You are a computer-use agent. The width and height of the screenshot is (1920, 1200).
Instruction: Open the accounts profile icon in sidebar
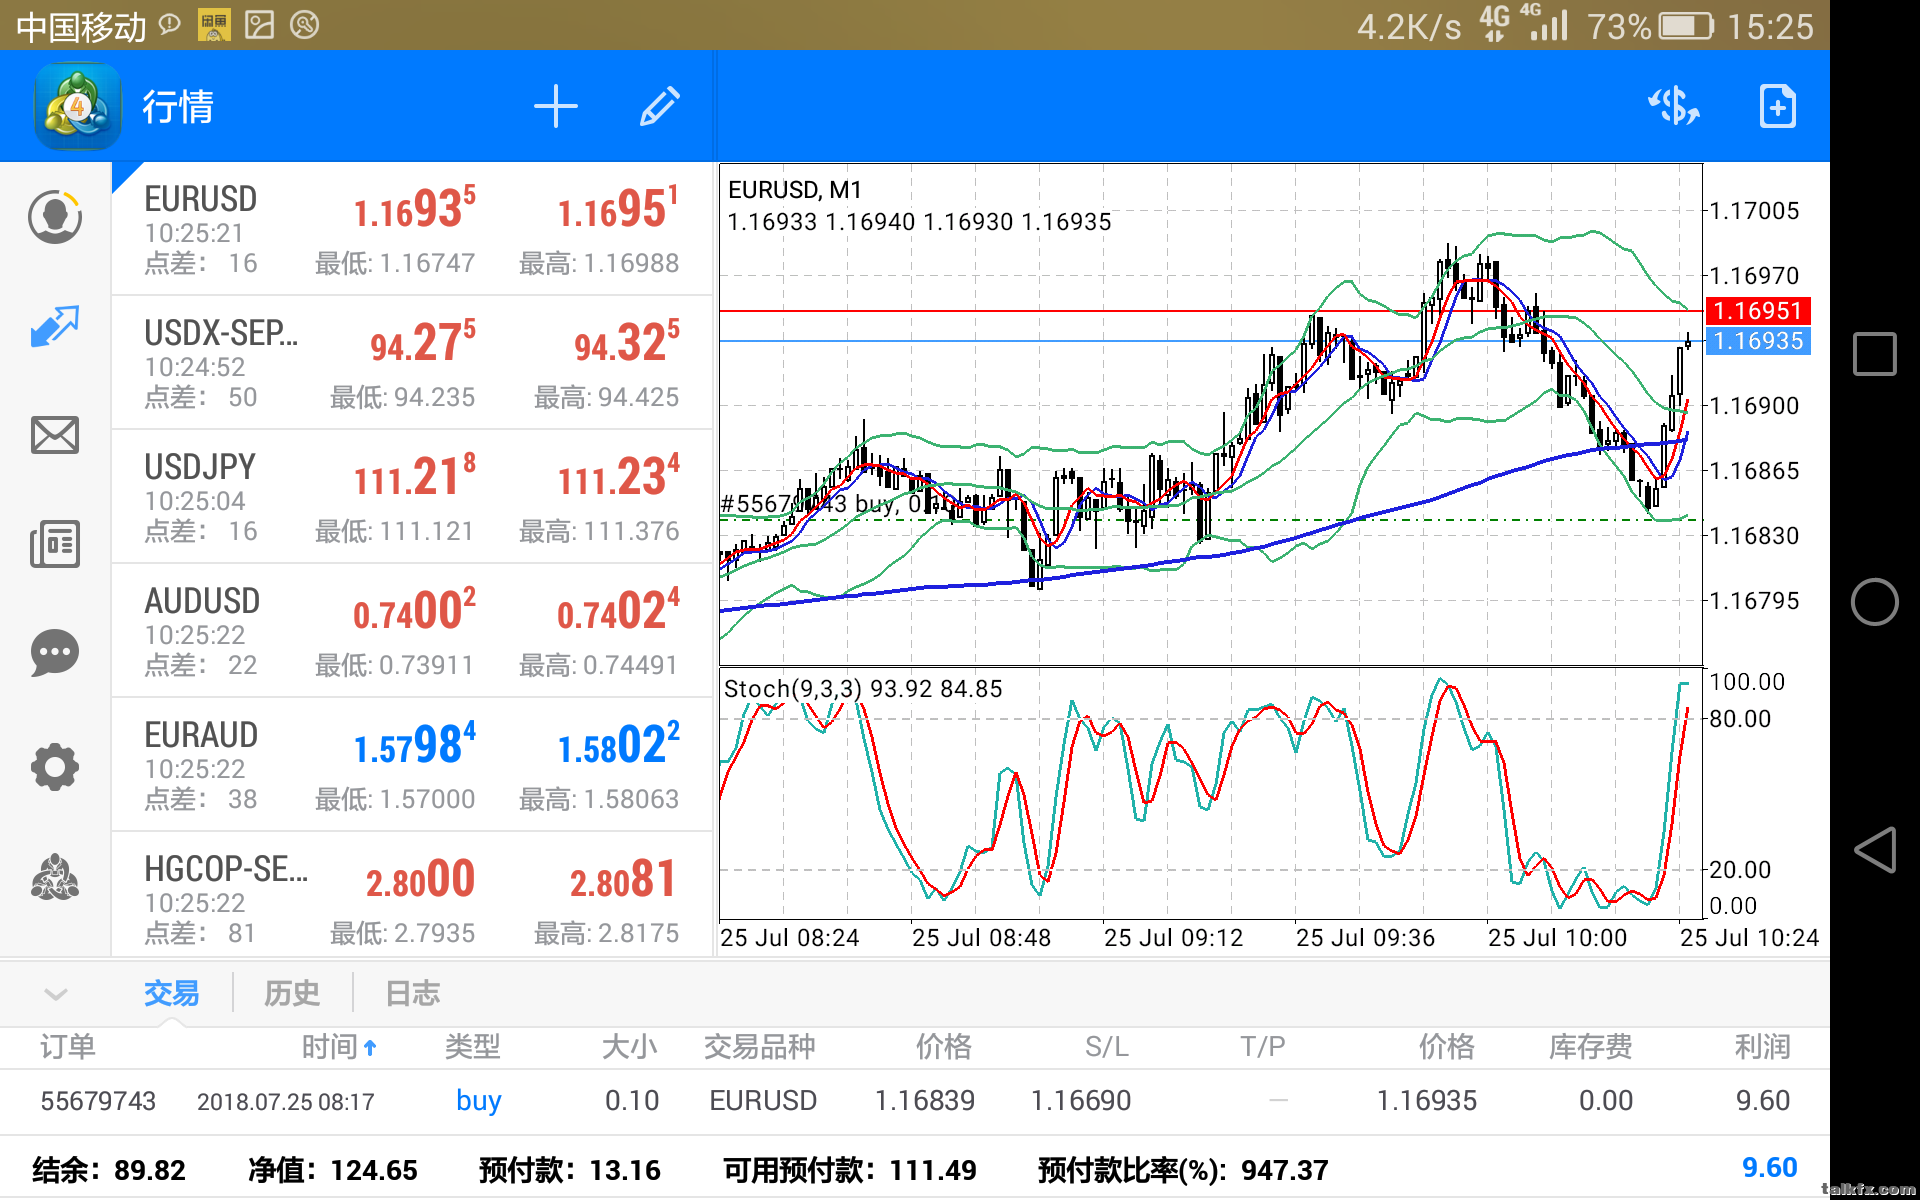tap(55, 216)
